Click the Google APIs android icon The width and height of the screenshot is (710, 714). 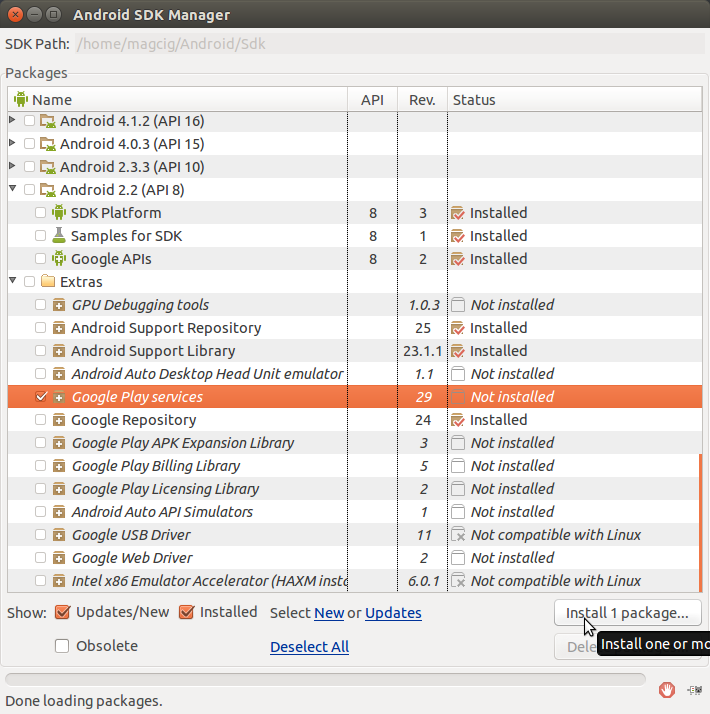[x=59, y=259]
